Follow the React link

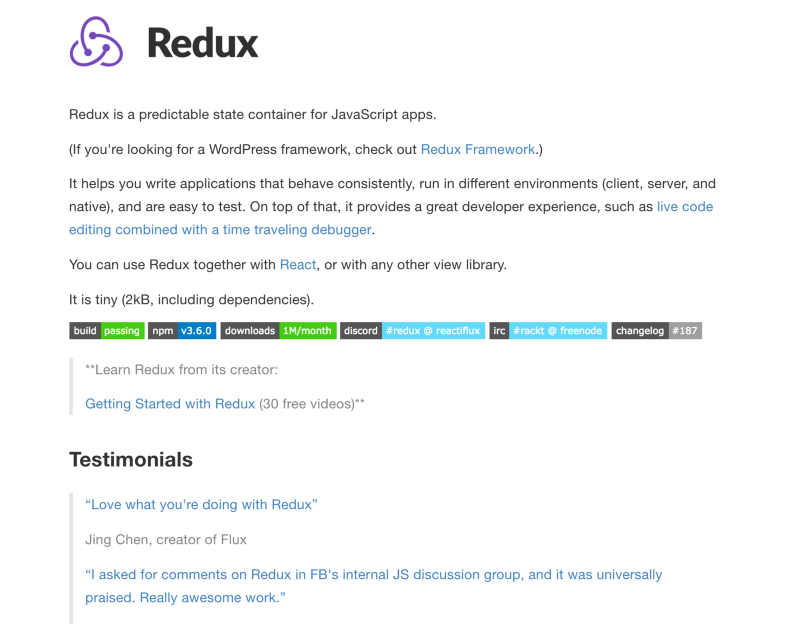[x=298, y=265]
